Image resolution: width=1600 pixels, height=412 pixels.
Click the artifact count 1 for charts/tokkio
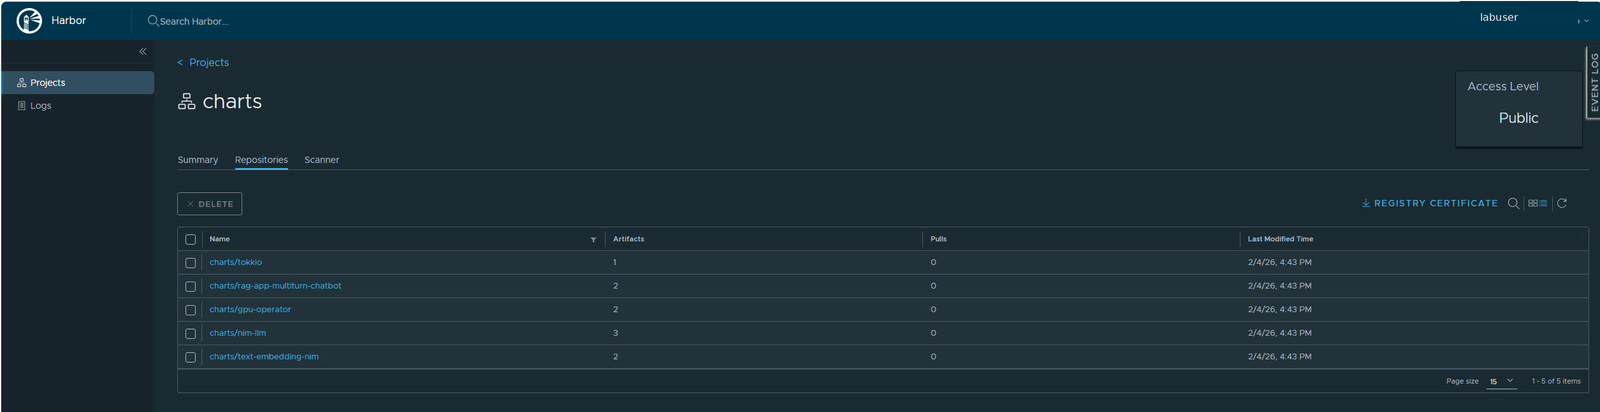[x=615, y=262]
